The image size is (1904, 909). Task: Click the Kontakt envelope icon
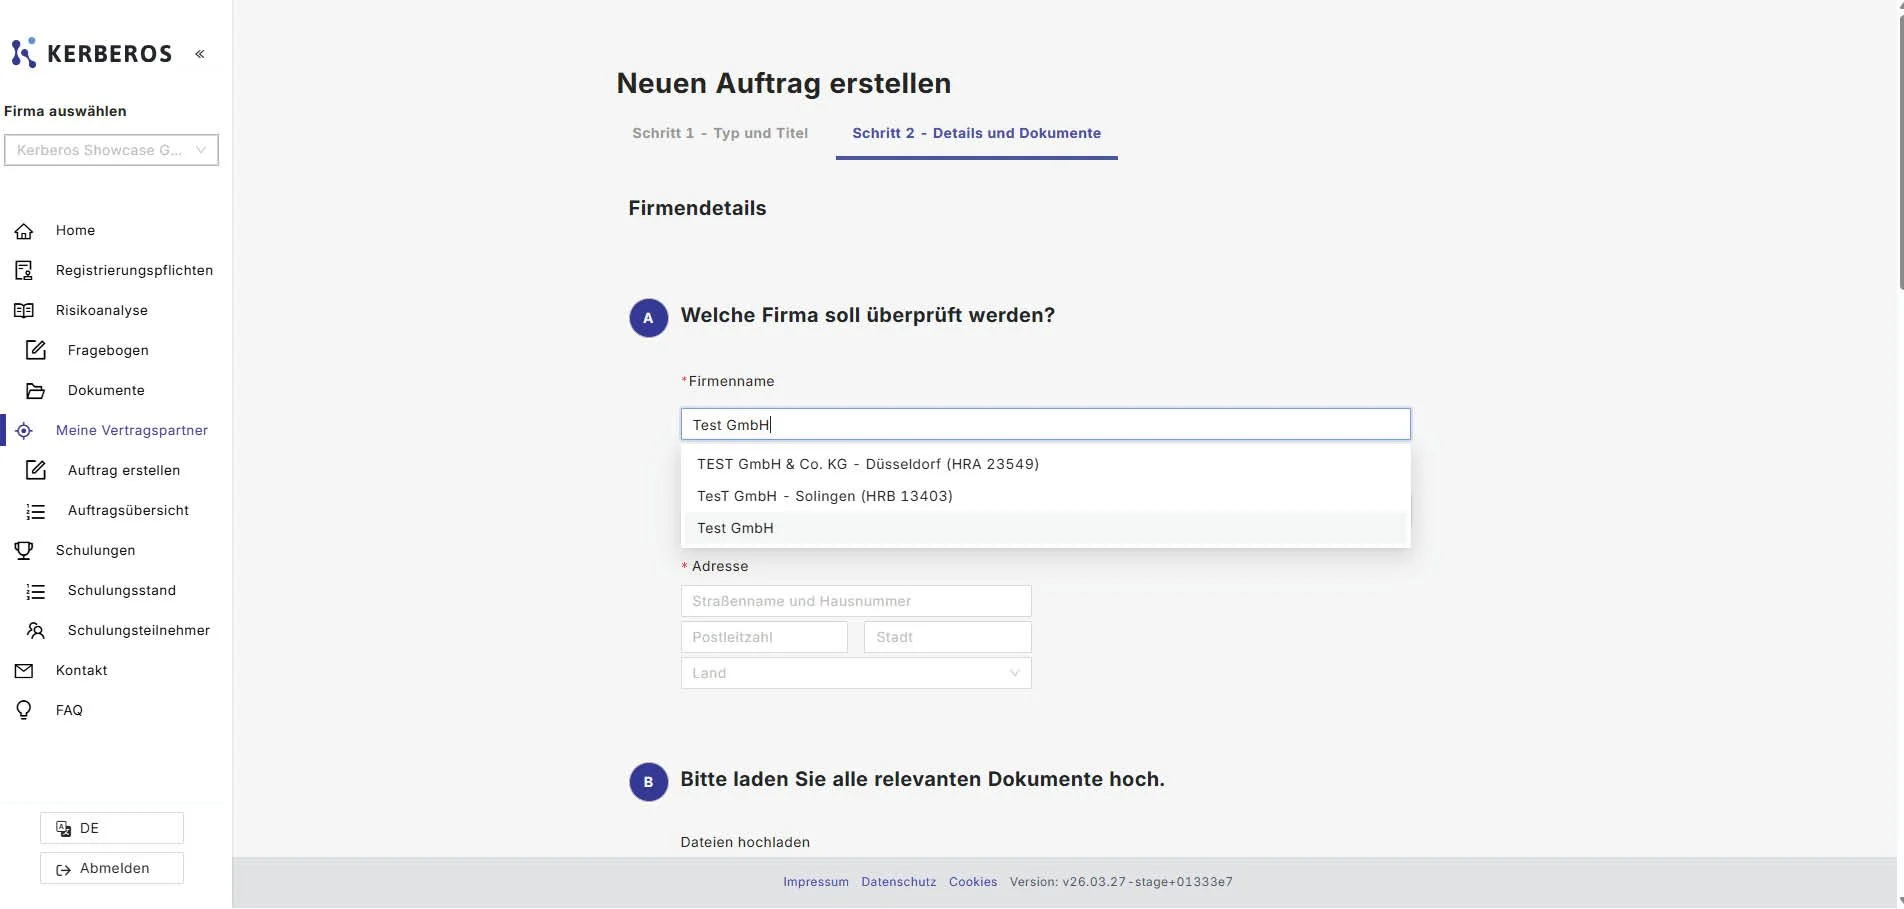point(24,671)
